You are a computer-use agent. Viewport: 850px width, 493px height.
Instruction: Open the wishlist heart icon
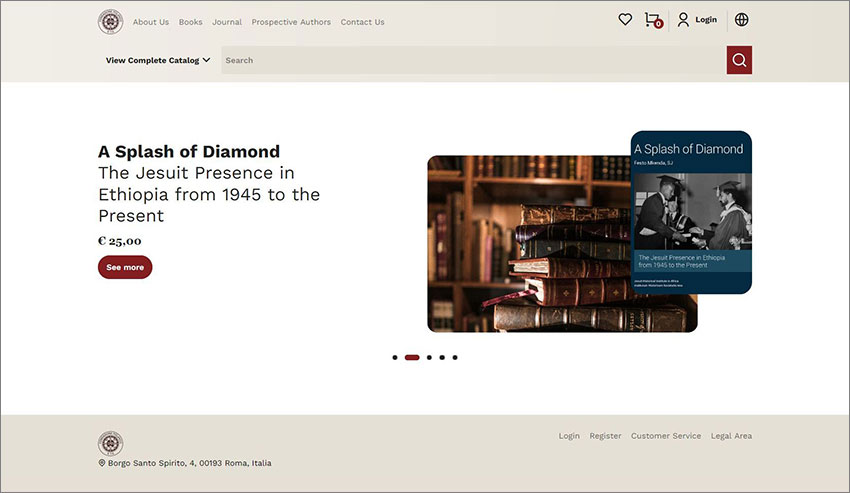click(x=625, y=19)
